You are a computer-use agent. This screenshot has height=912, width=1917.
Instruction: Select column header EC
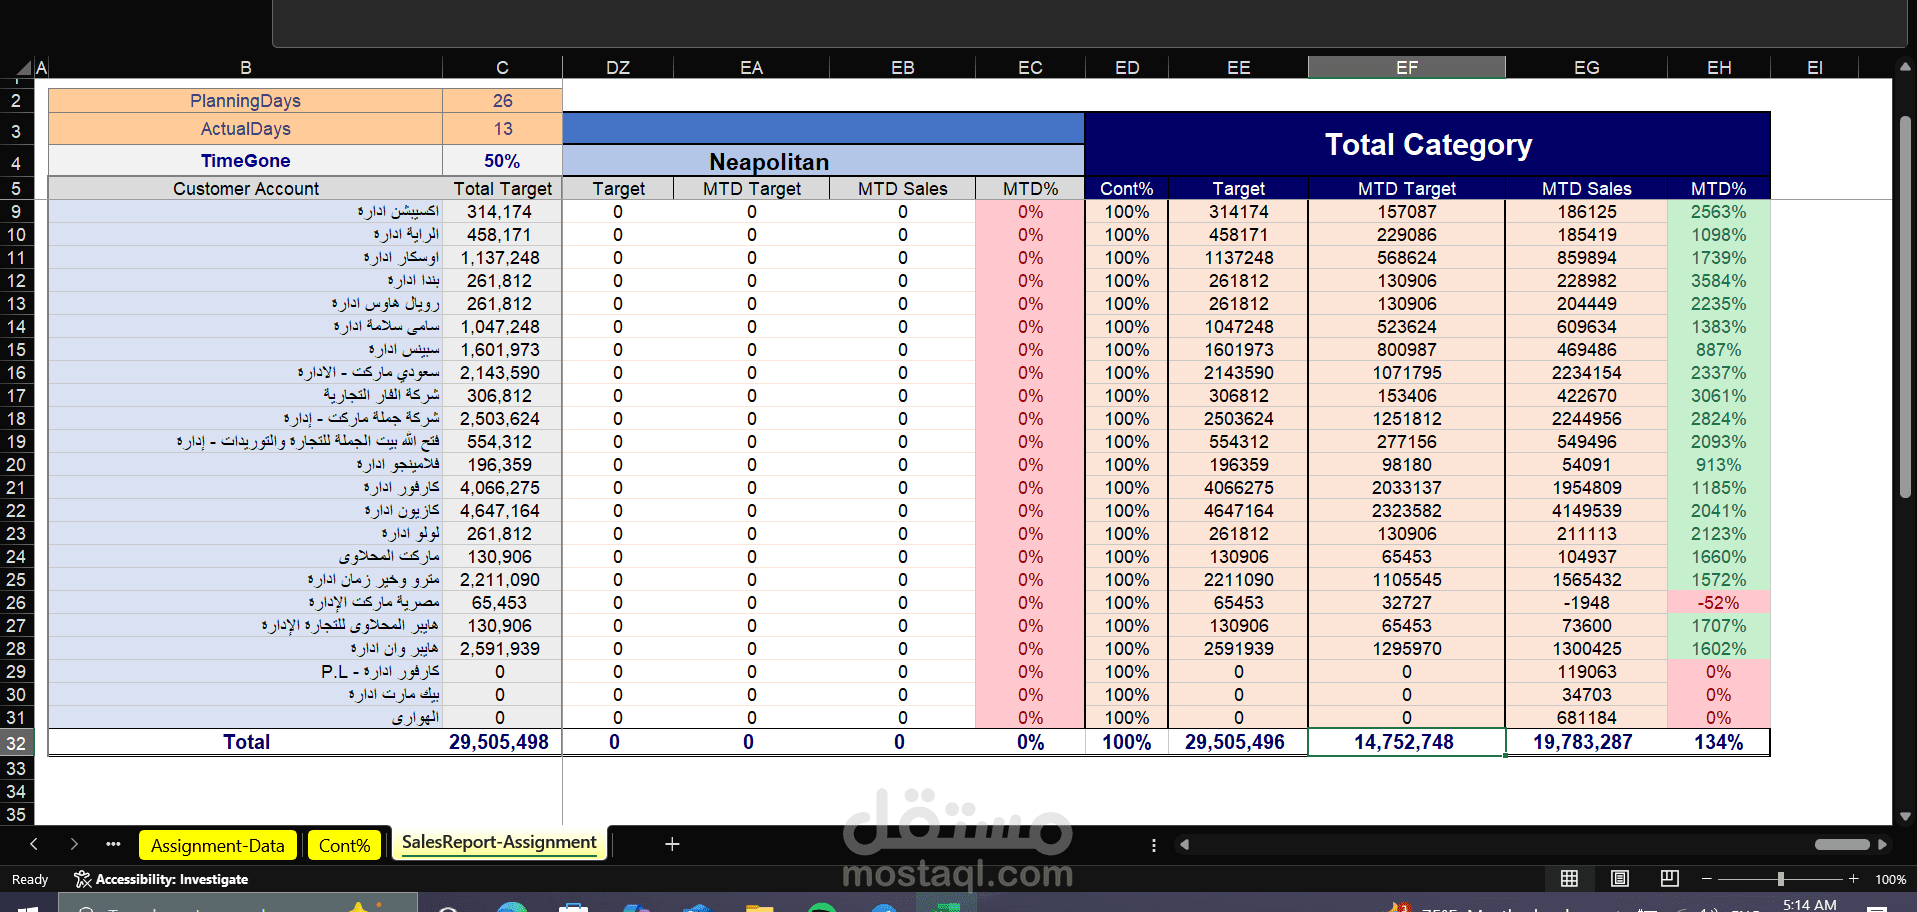point(1030,68)
